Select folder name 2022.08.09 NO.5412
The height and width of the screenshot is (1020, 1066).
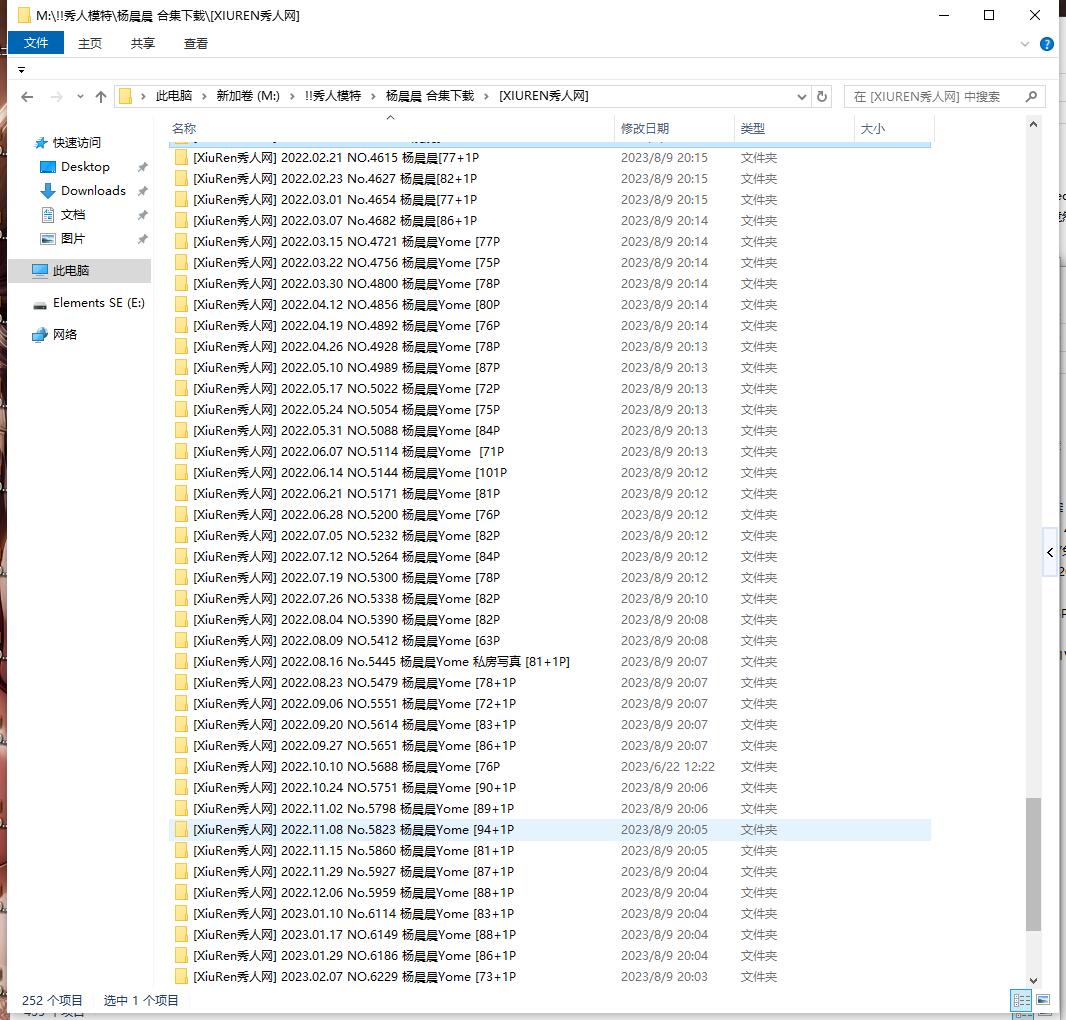[347, 641]
